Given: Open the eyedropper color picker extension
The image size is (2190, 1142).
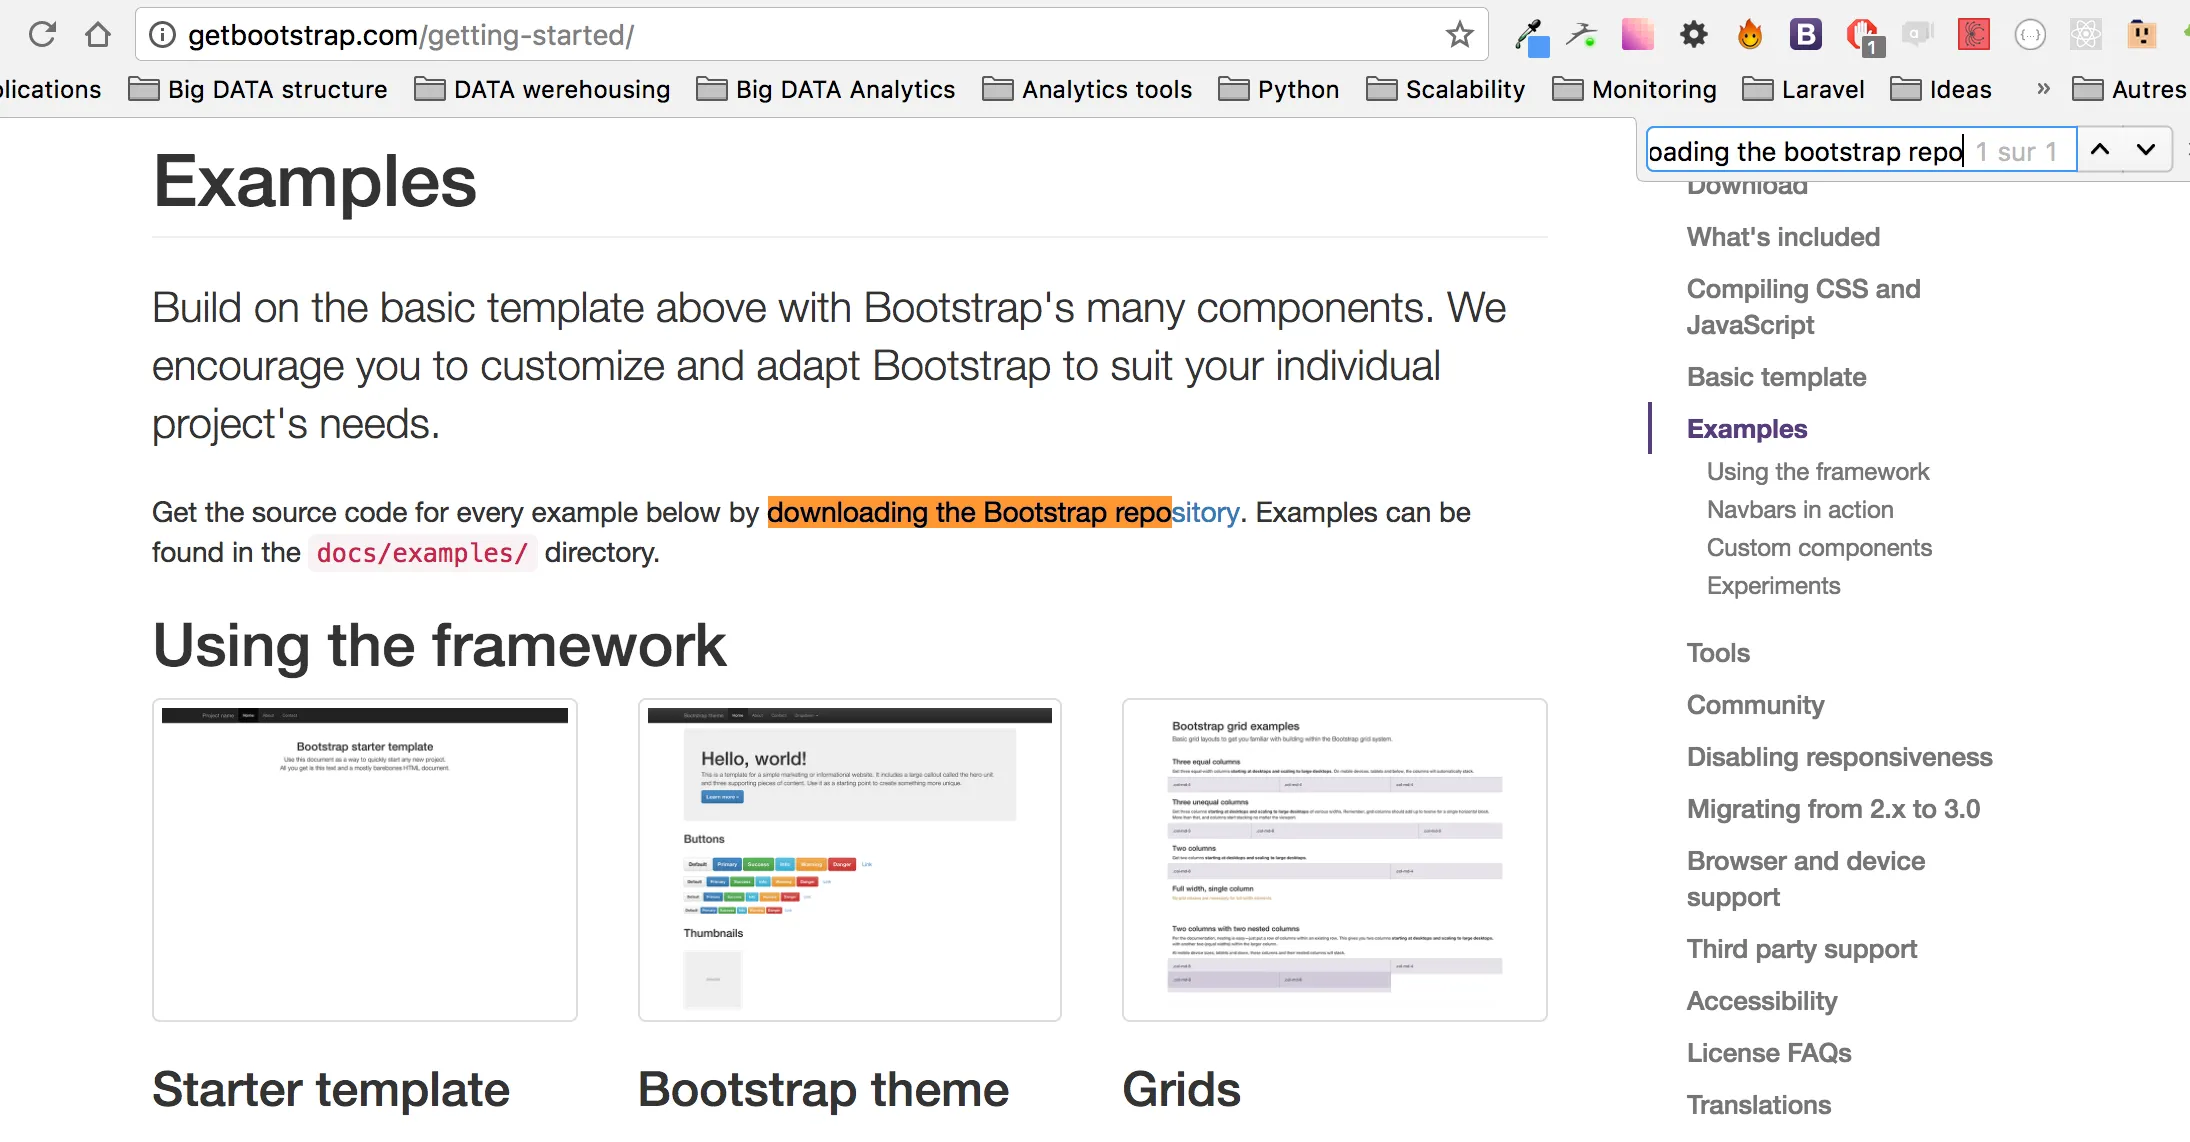Looking at the screenshot, I should (x=1531, y=37).
